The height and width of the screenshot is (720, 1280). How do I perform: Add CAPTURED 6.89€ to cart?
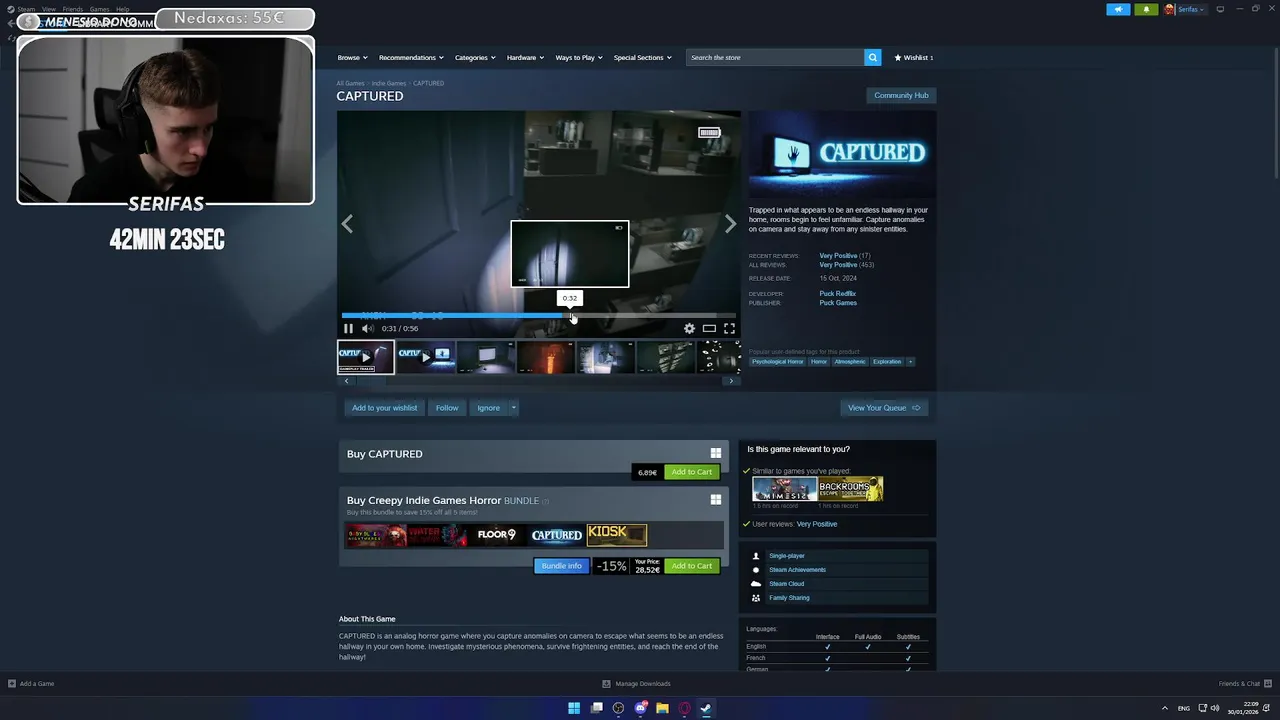[692, 472]
